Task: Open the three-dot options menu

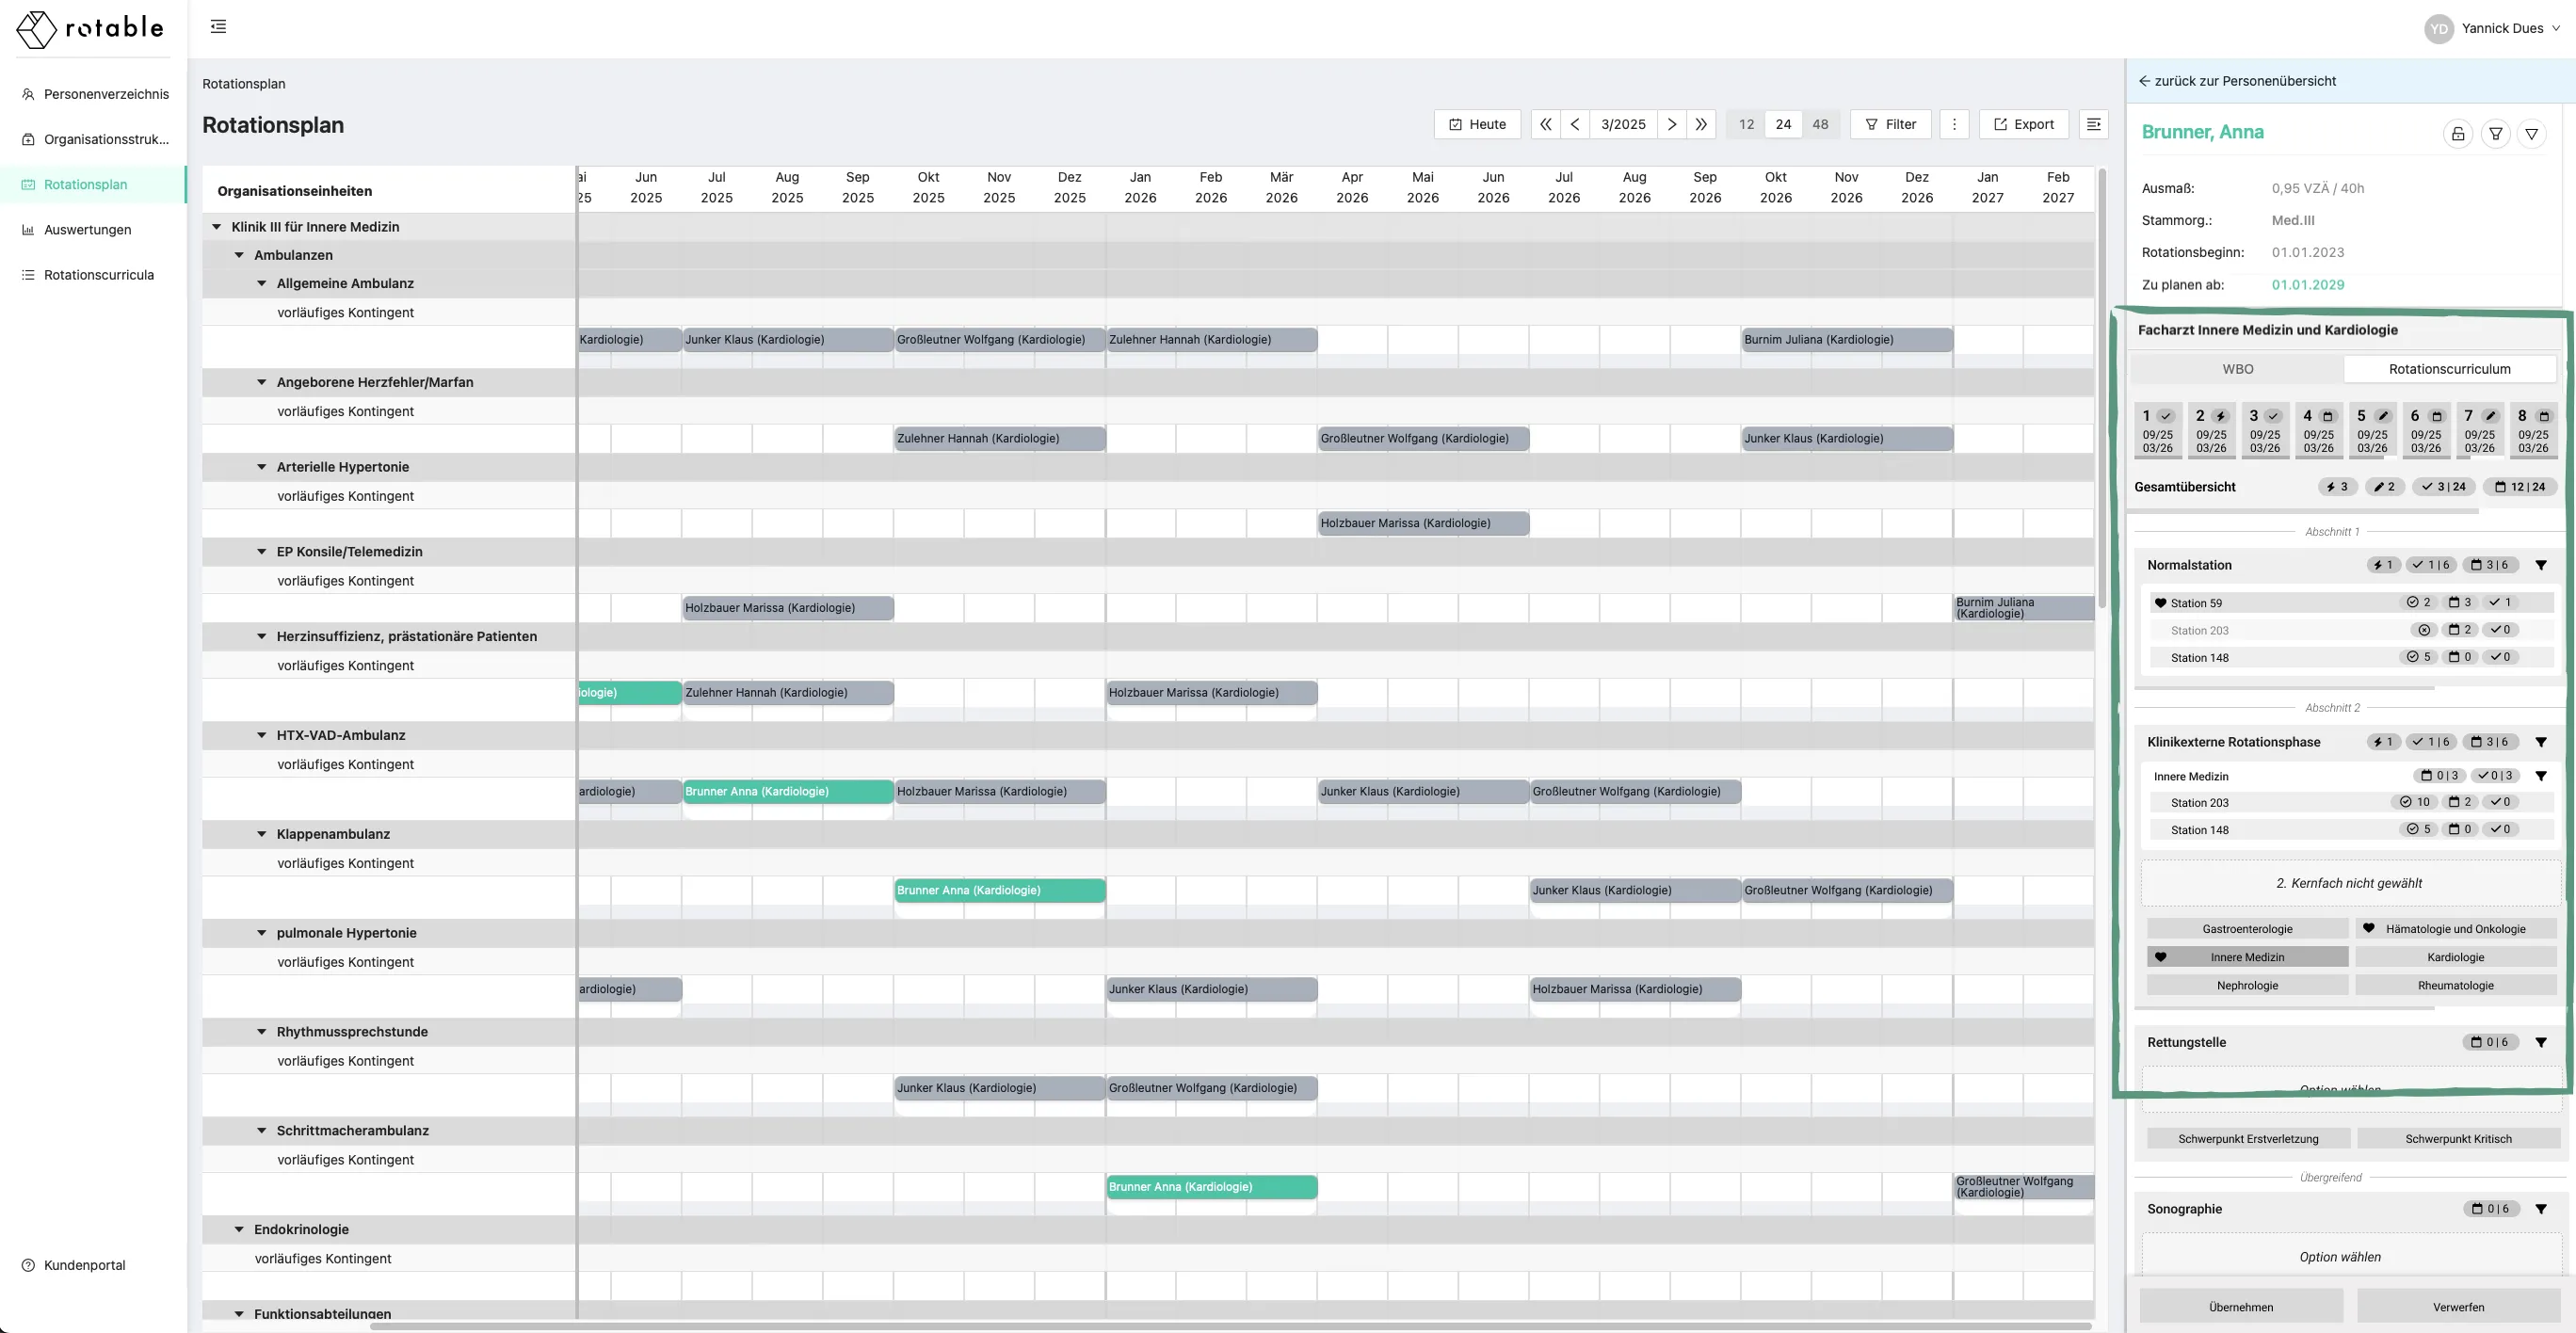Action: (1953, 124)
